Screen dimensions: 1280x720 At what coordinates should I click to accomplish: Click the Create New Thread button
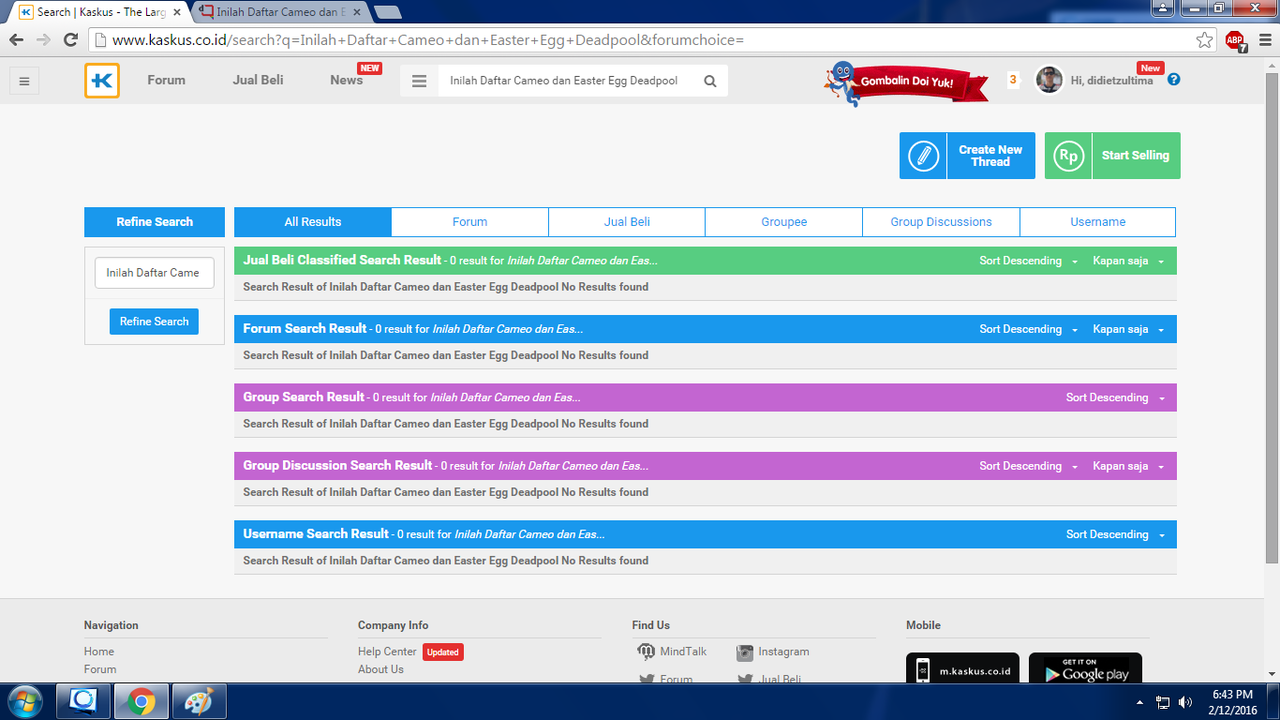pyautogui.click(x=967, y=156)
